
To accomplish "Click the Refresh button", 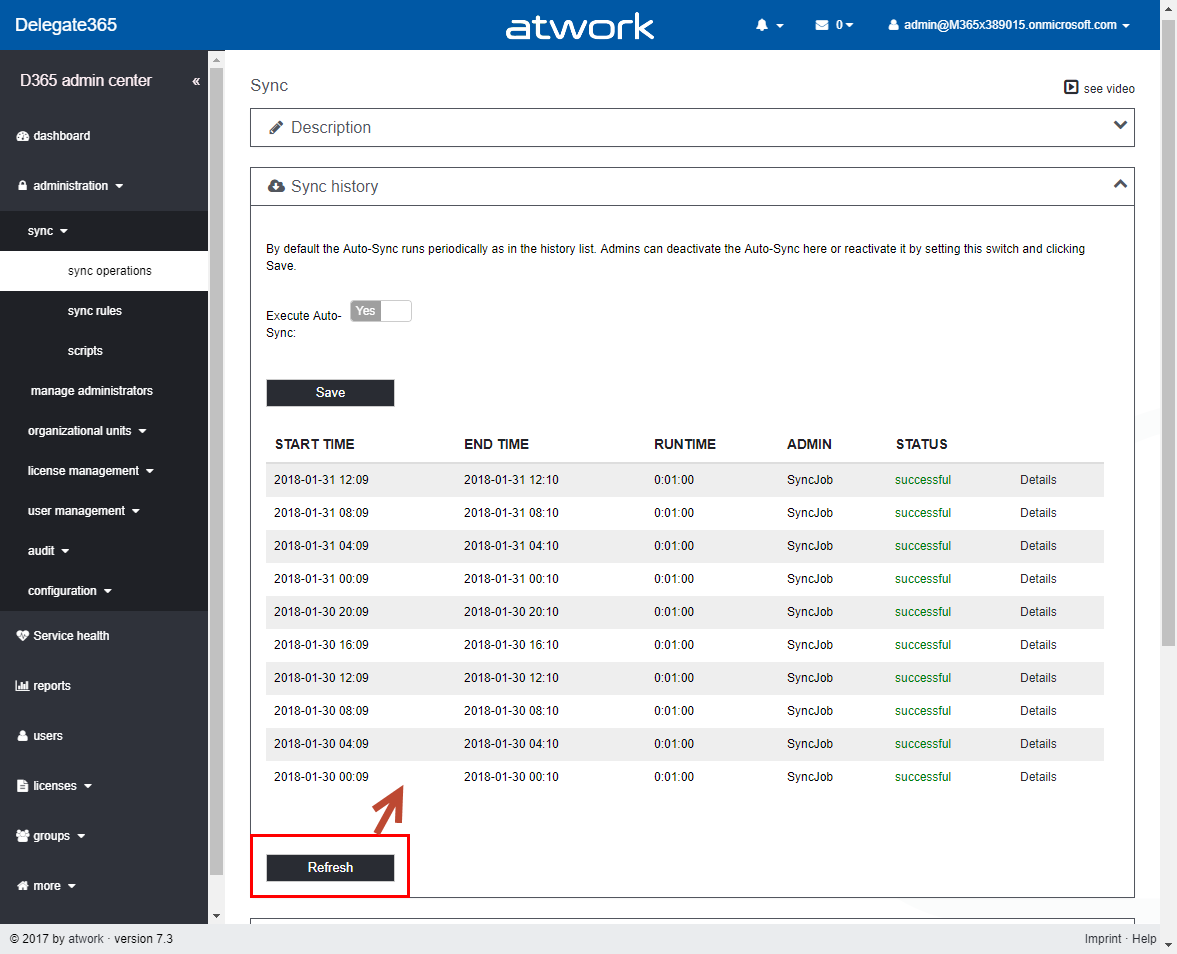I will coord(330,868).
